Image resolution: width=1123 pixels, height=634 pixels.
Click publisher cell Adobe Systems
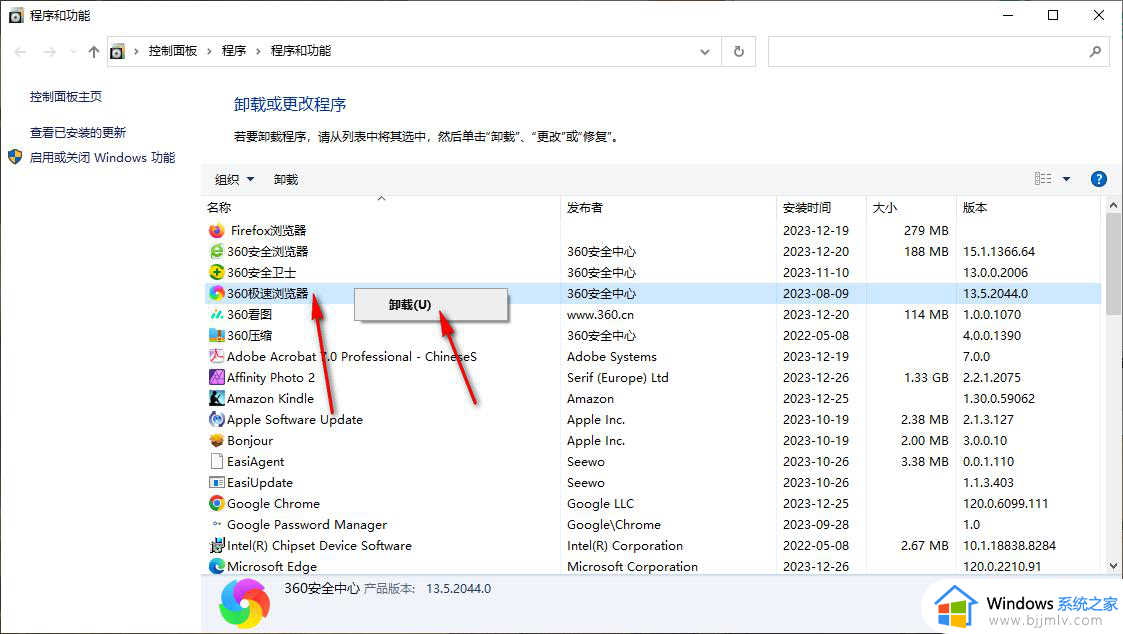tap(612, 357)
